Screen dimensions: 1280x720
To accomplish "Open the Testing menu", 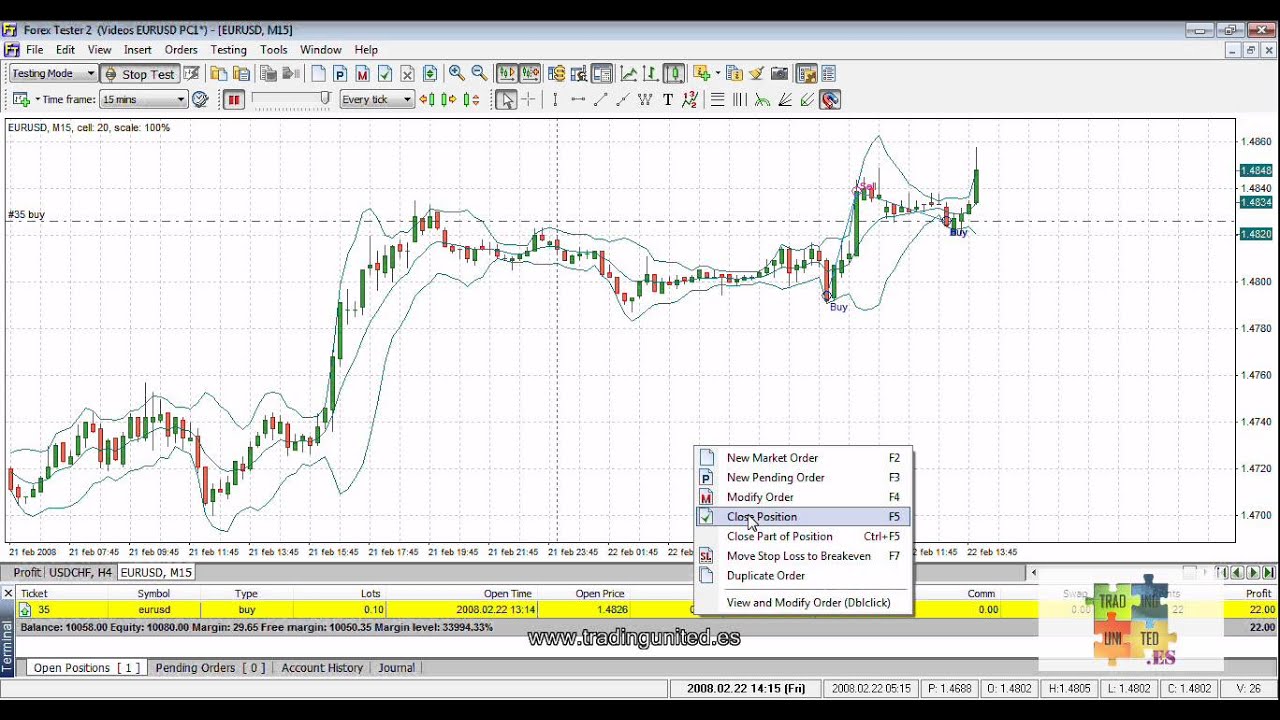I will pos(228,50).
